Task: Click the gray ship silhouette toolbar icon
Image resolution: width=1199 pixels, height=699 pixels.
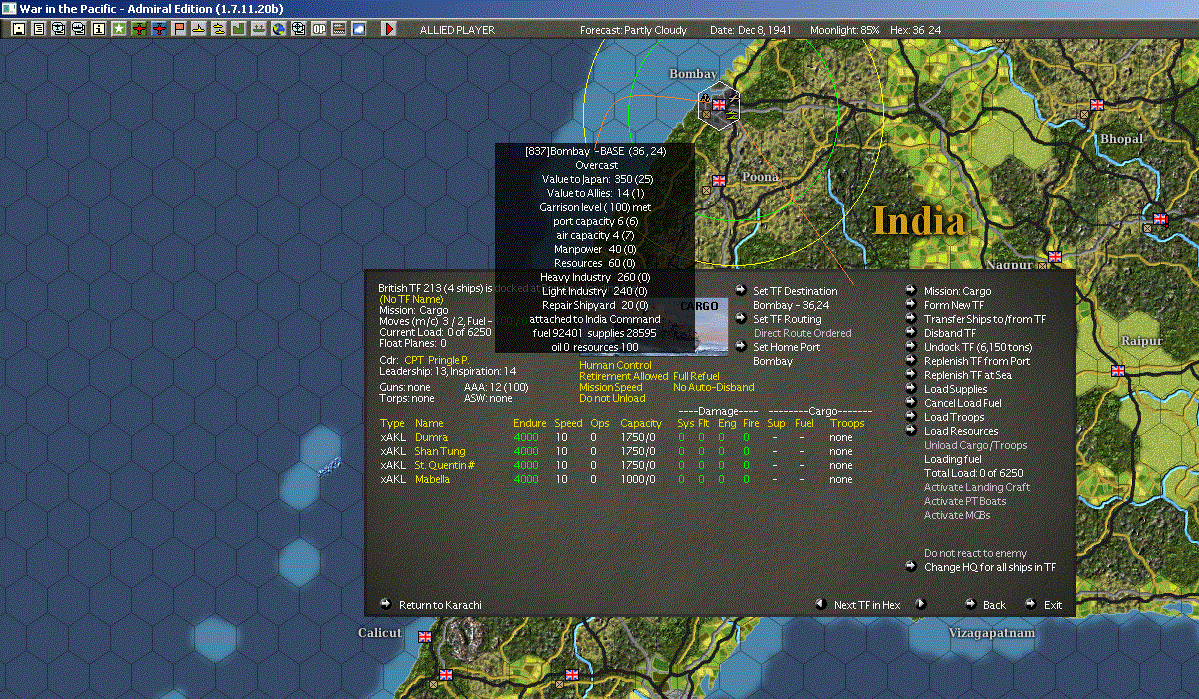Action: pos(258,29)
